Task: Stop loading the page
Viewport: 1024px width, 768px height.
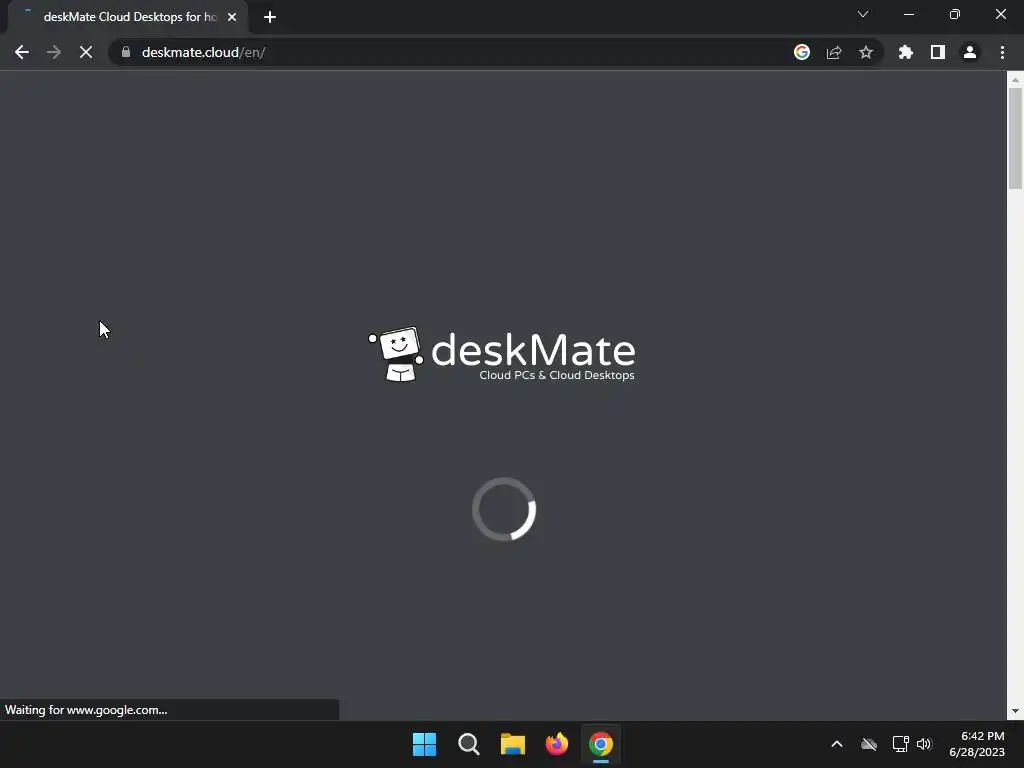Action: [x=86, y=52]
